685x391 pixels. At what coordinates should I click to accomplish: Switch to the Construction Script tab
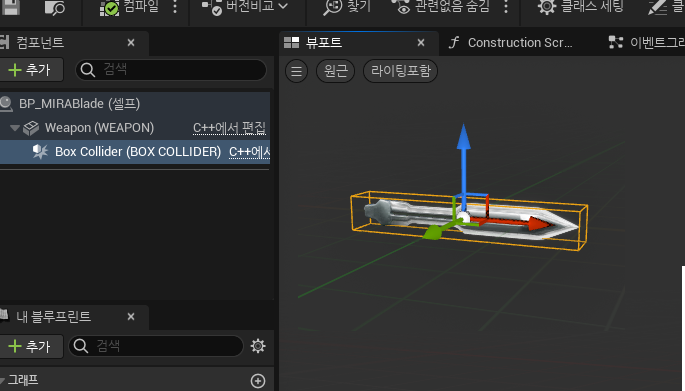[x=511, y=43]
